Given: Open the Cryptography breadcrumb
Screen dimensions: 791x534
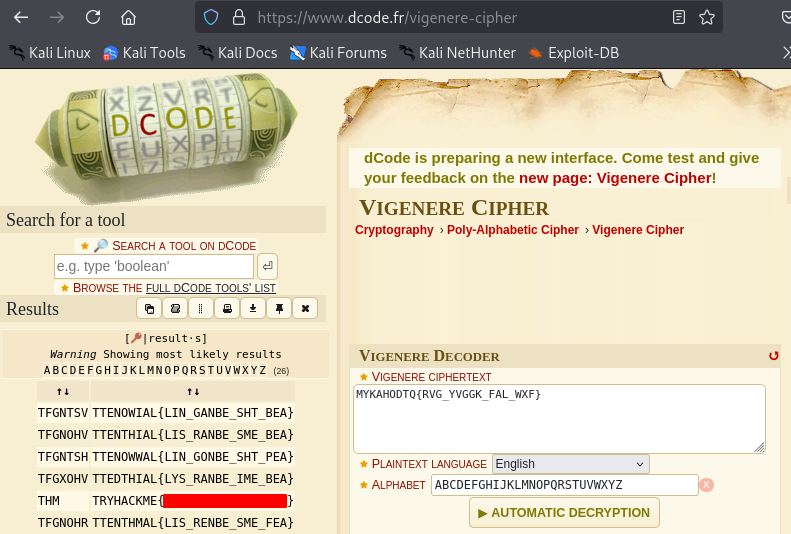Looking at the screenshot, I should pyautogui.click(x=394, y=230).
